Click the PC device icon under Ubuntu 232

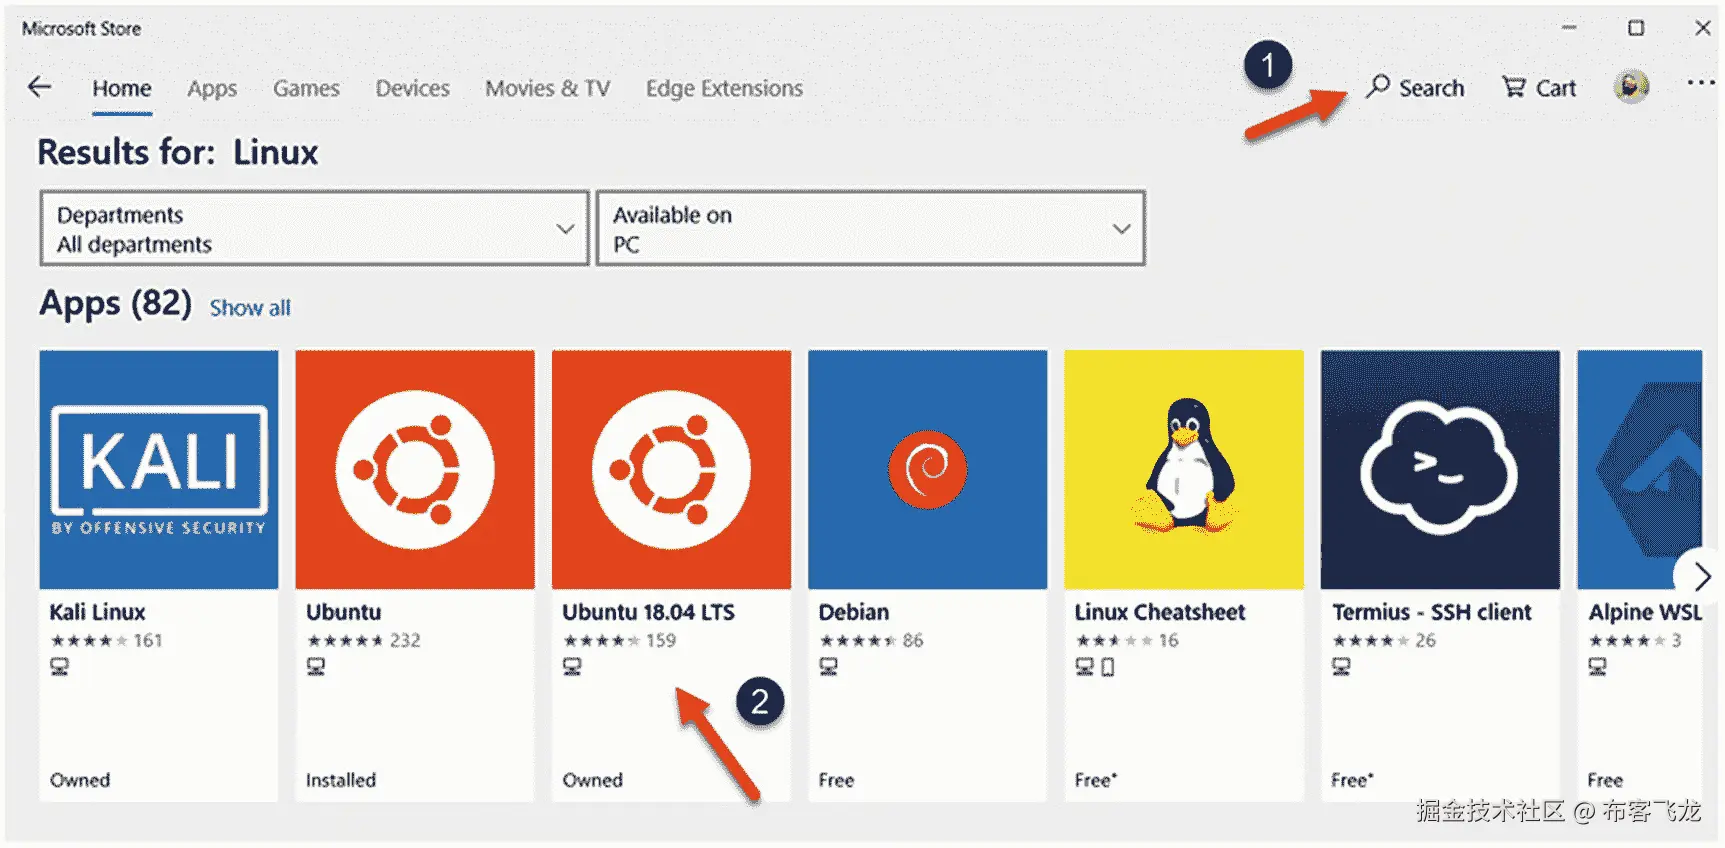point(316,667)
